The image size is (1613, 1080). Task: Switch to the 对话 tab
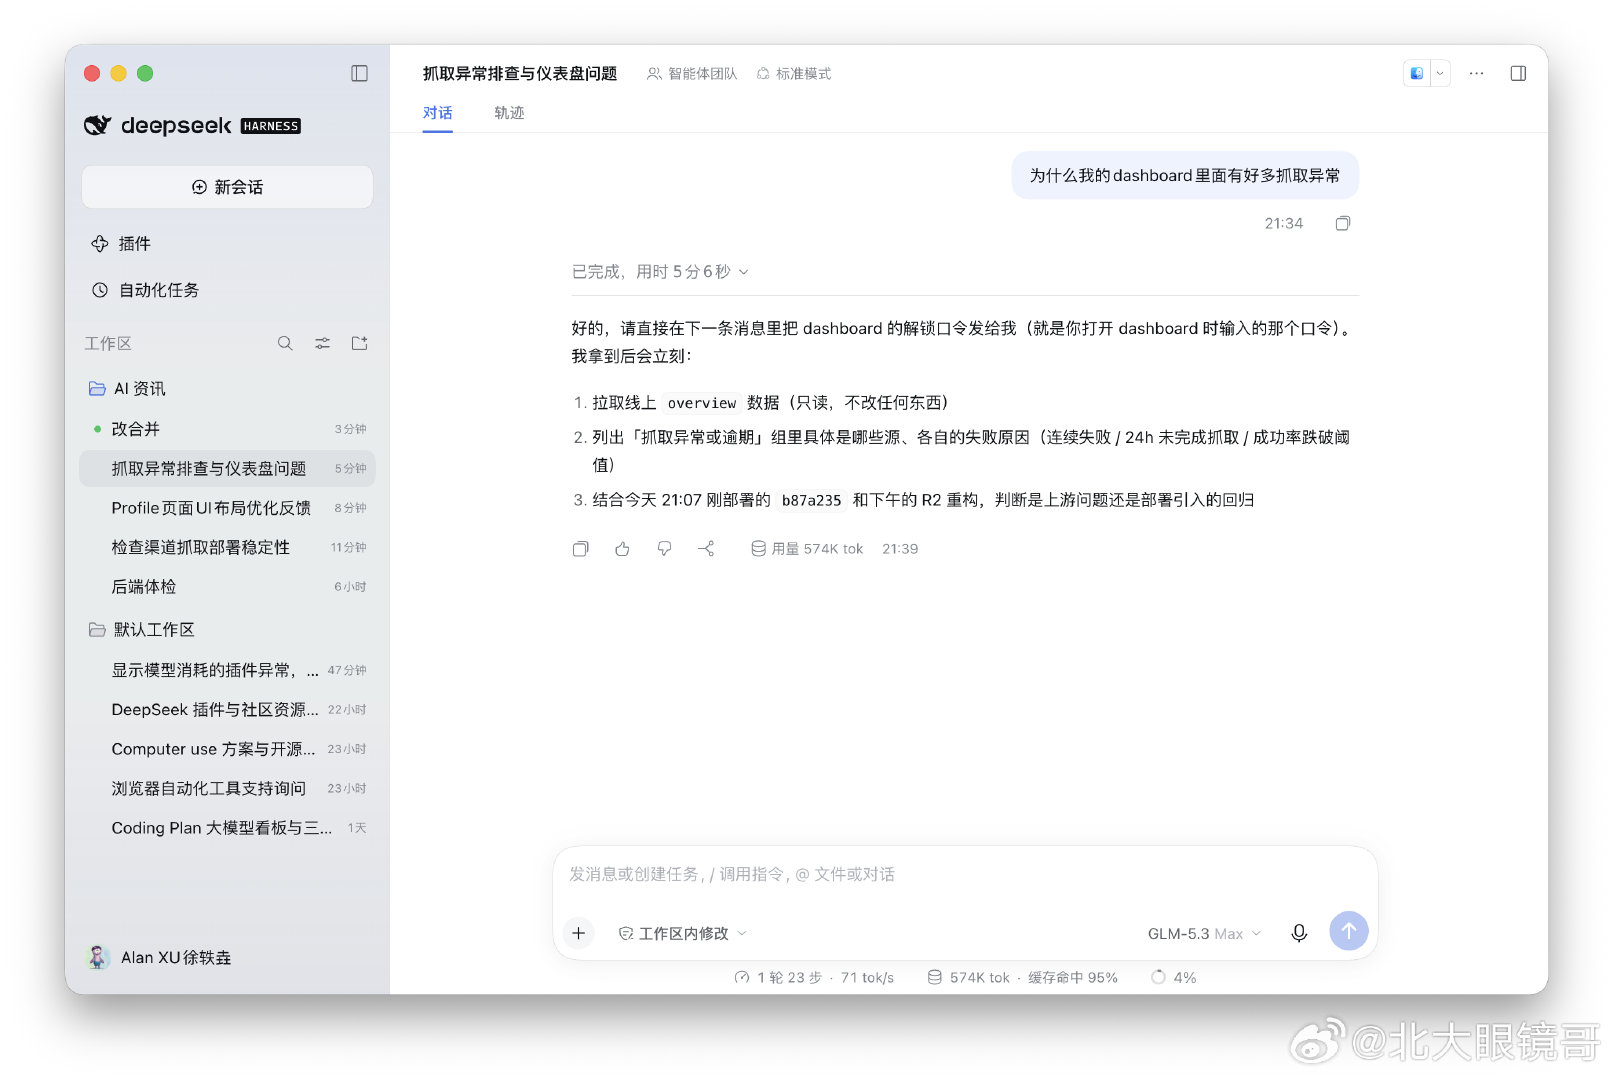click(437, 113)
